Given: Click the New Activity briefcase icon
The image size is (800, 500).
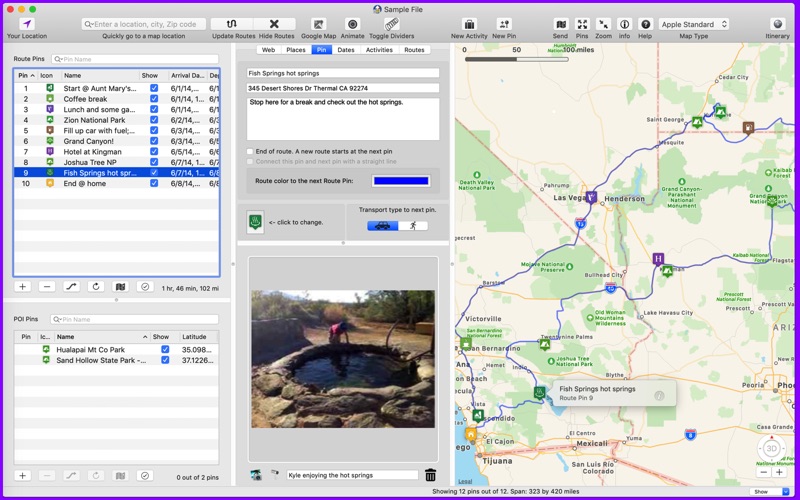Looking at the screenshot, I should pos(469,24).
